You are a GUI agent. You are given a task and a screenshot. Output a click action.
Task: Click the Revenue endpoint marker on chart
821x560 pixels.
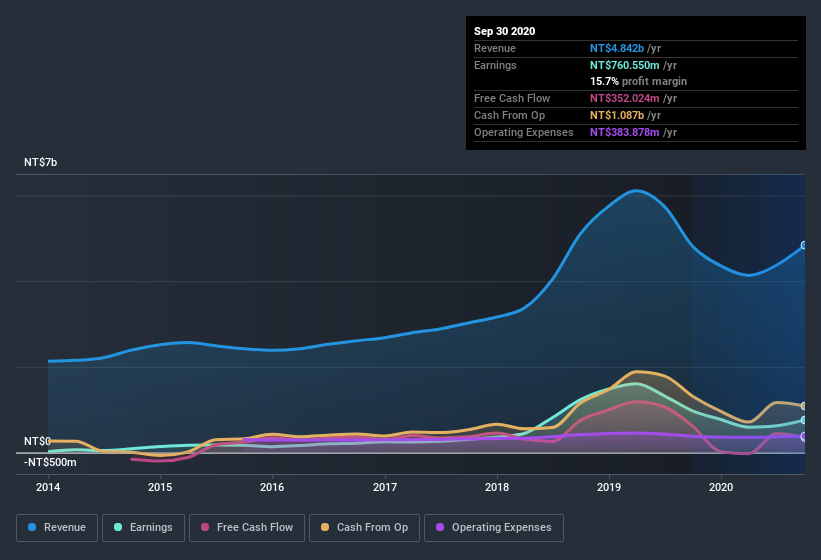[x=804, y=245]
